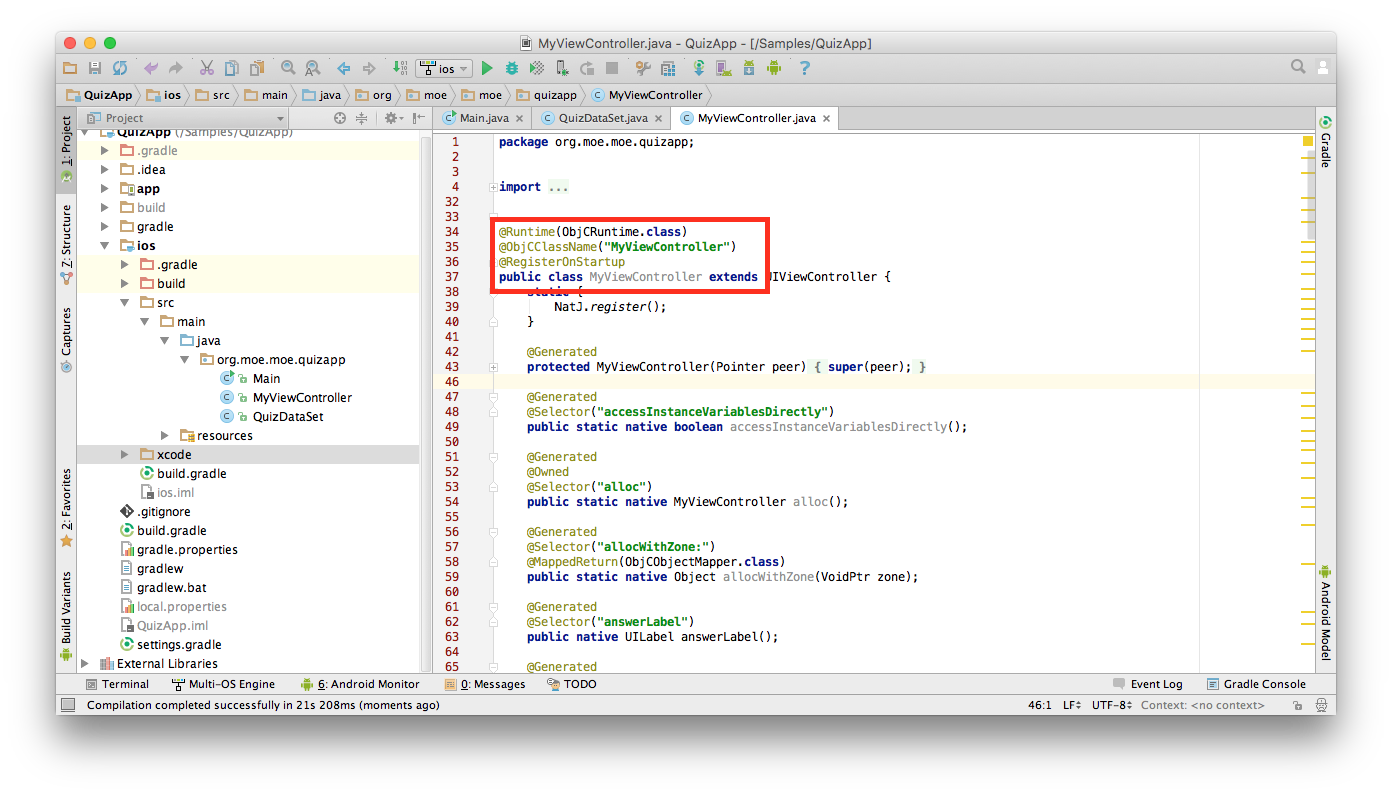Click the Attach debugger to process icon

562,68
